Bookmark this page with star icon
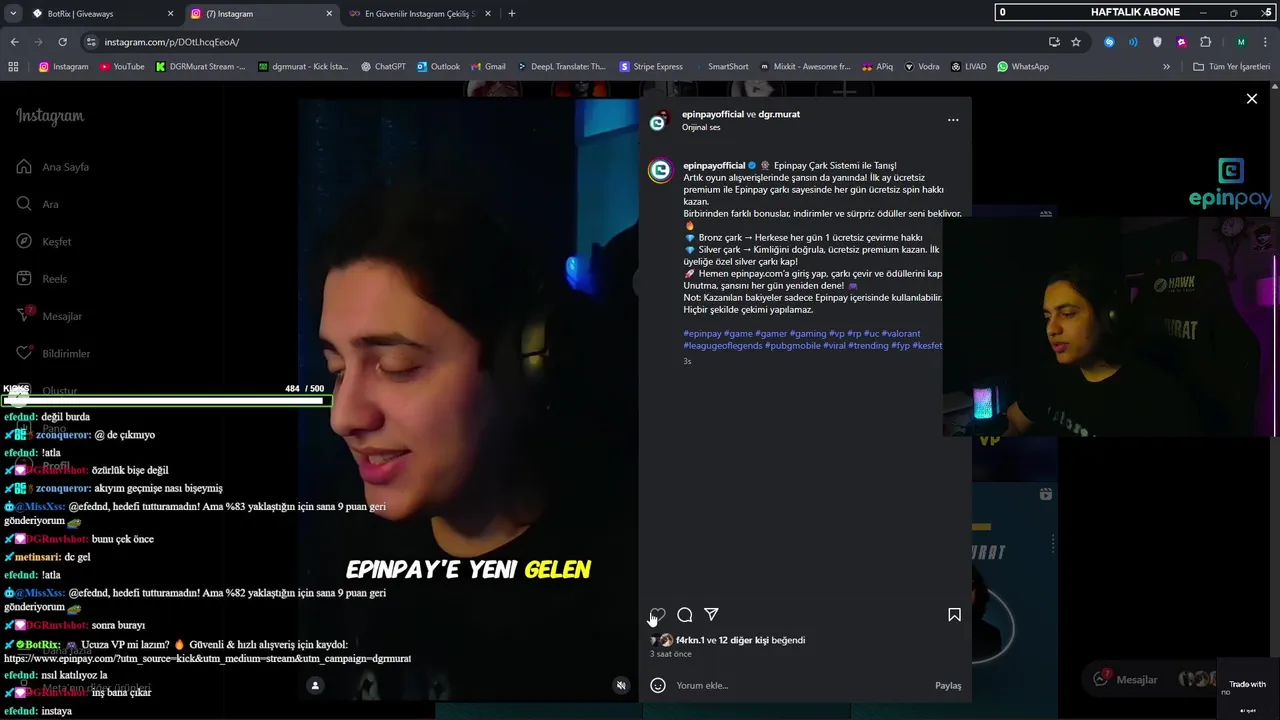 click(1076, 42)
